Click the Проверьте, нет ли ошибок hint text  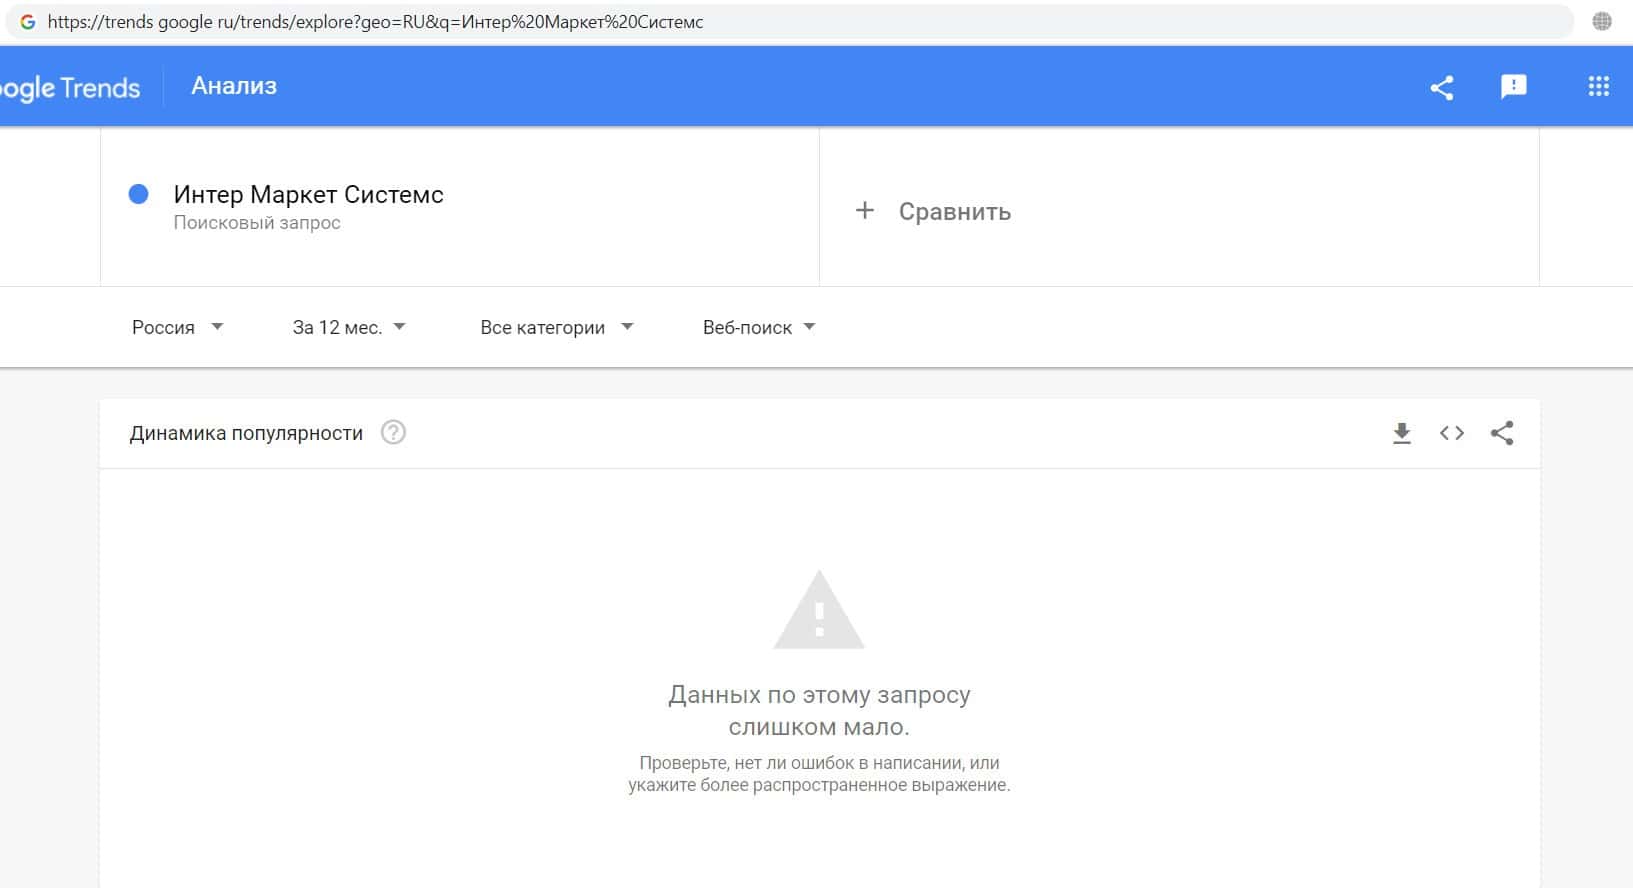click(819, 774)
